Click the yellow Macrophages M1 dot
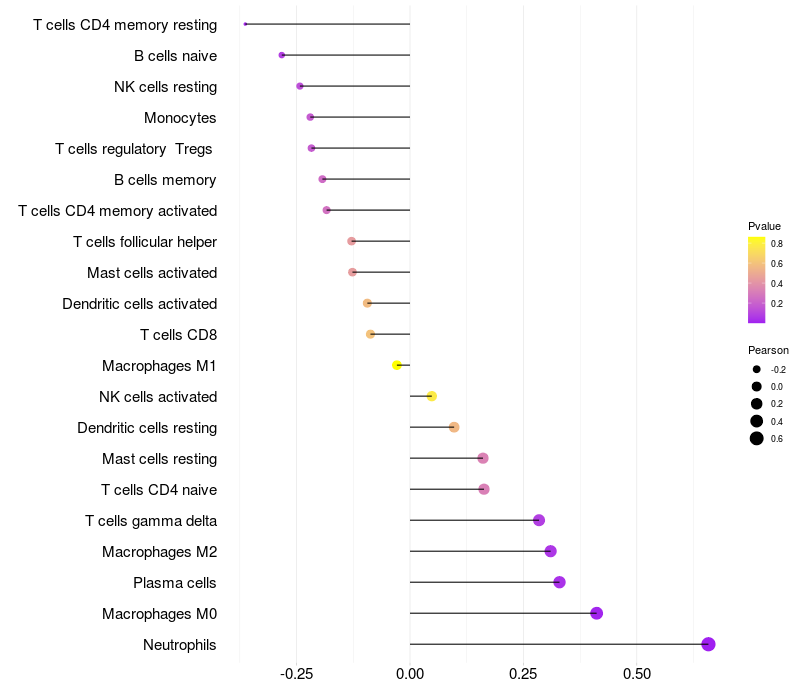 pos(397,365)
